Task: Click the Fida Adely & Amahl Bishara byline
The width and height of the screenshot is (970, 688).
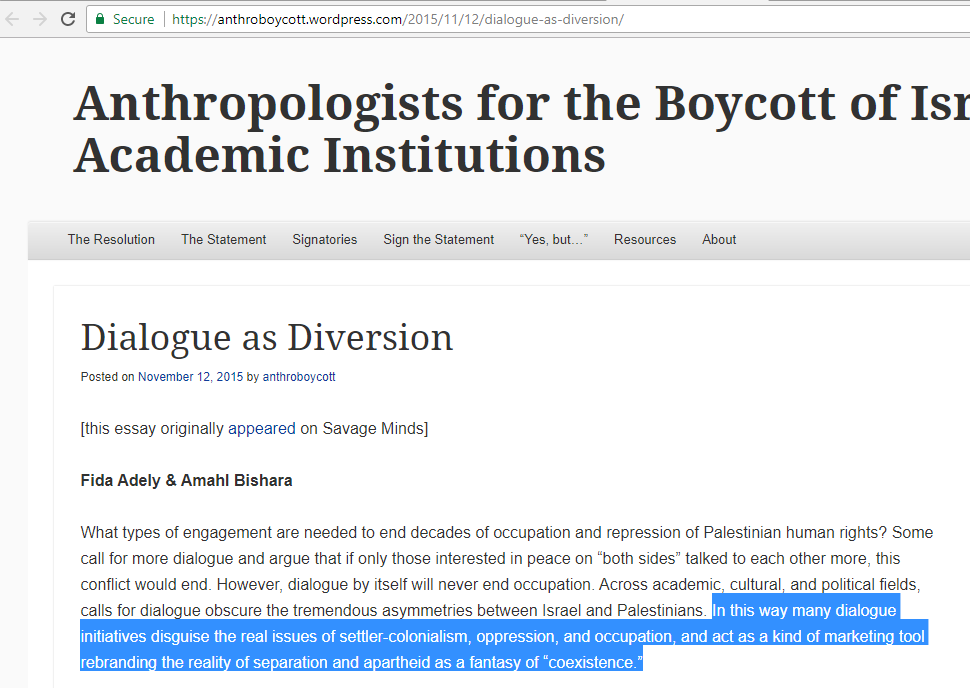Action: [186, 481]
